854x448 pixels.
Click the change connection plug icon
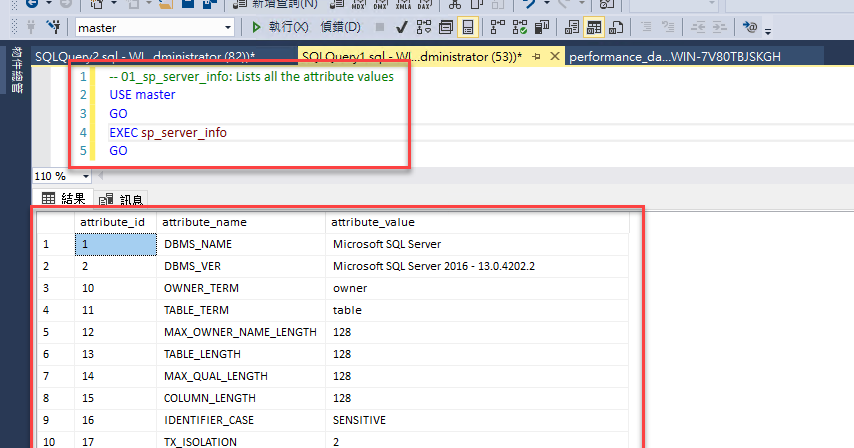tap(53, 26)
